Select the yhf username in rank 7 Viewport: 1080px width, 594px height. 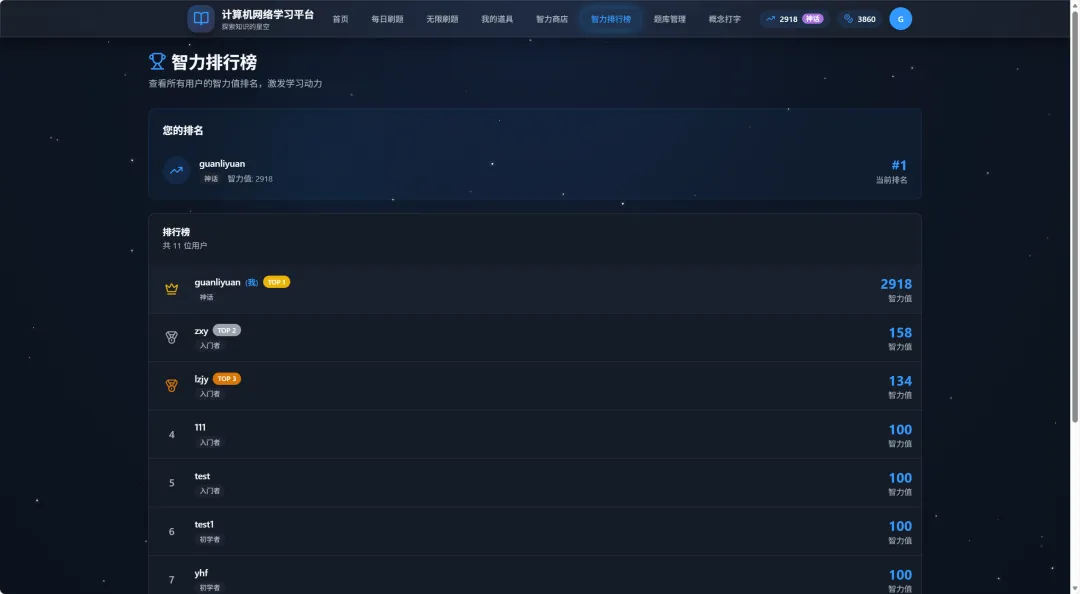[201, 573]
